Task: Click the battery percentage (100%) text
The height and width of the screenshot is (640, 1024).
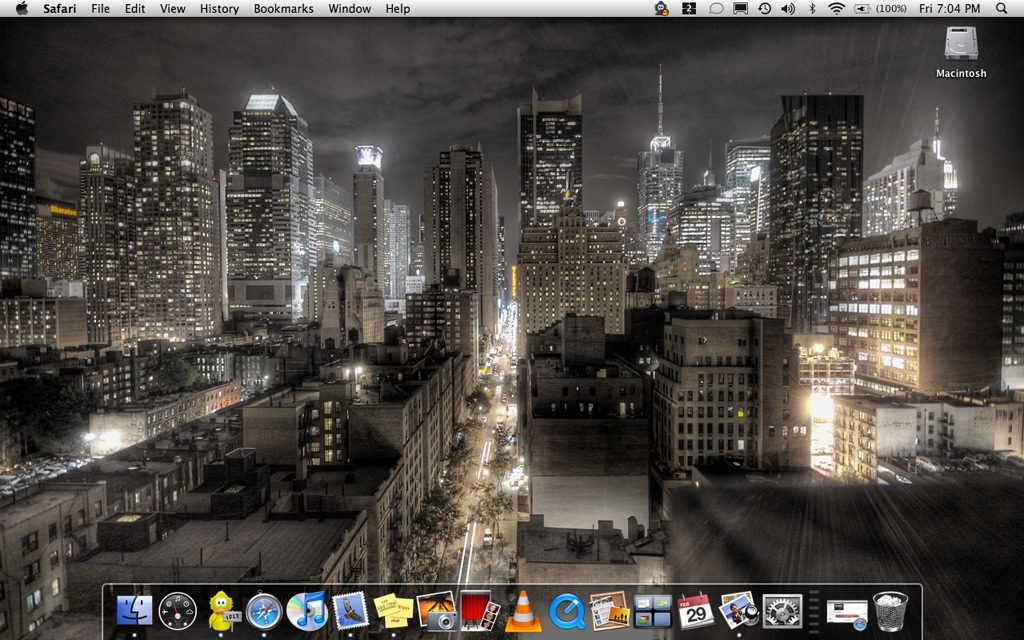Action: 891,8
